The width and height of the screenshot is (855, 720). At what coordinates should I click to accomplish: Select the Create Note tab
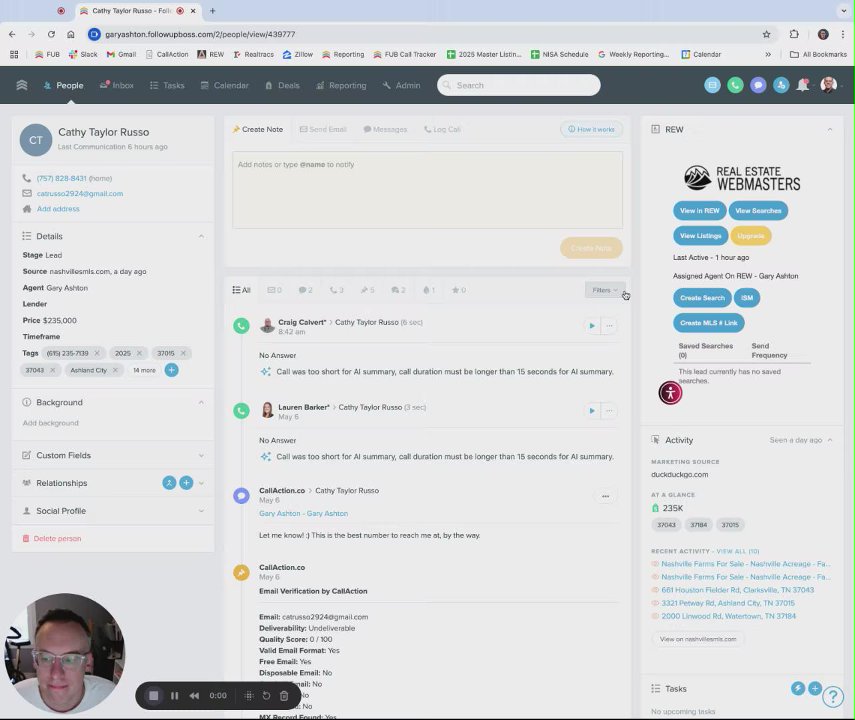pyautogui.click(x=257, y=130)
